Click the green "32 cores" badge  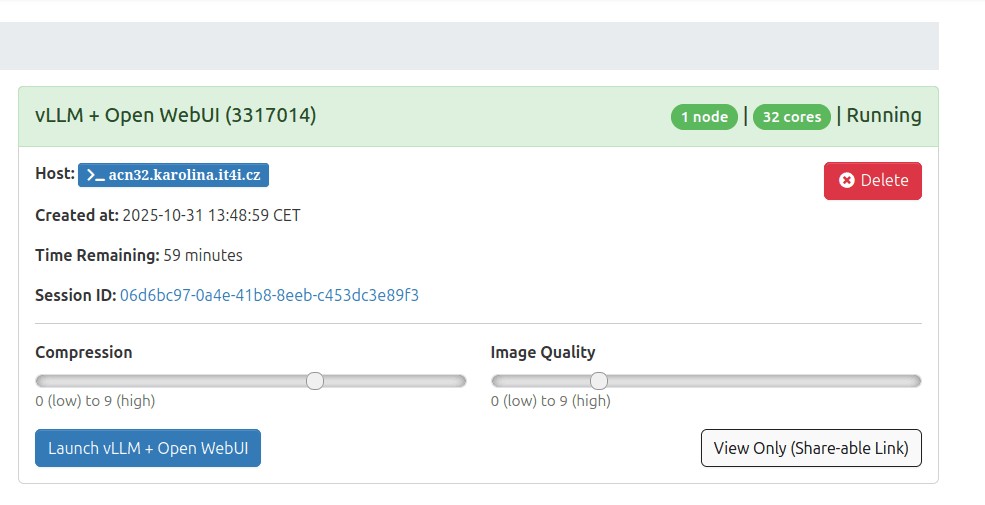(792, 117)
